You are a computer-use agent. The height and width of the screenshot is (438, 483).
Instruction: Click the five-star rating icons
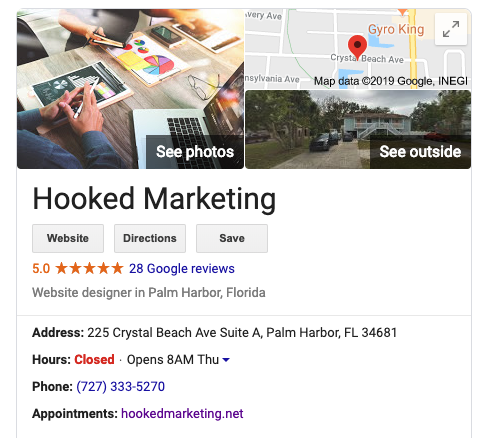click(89, 268)
